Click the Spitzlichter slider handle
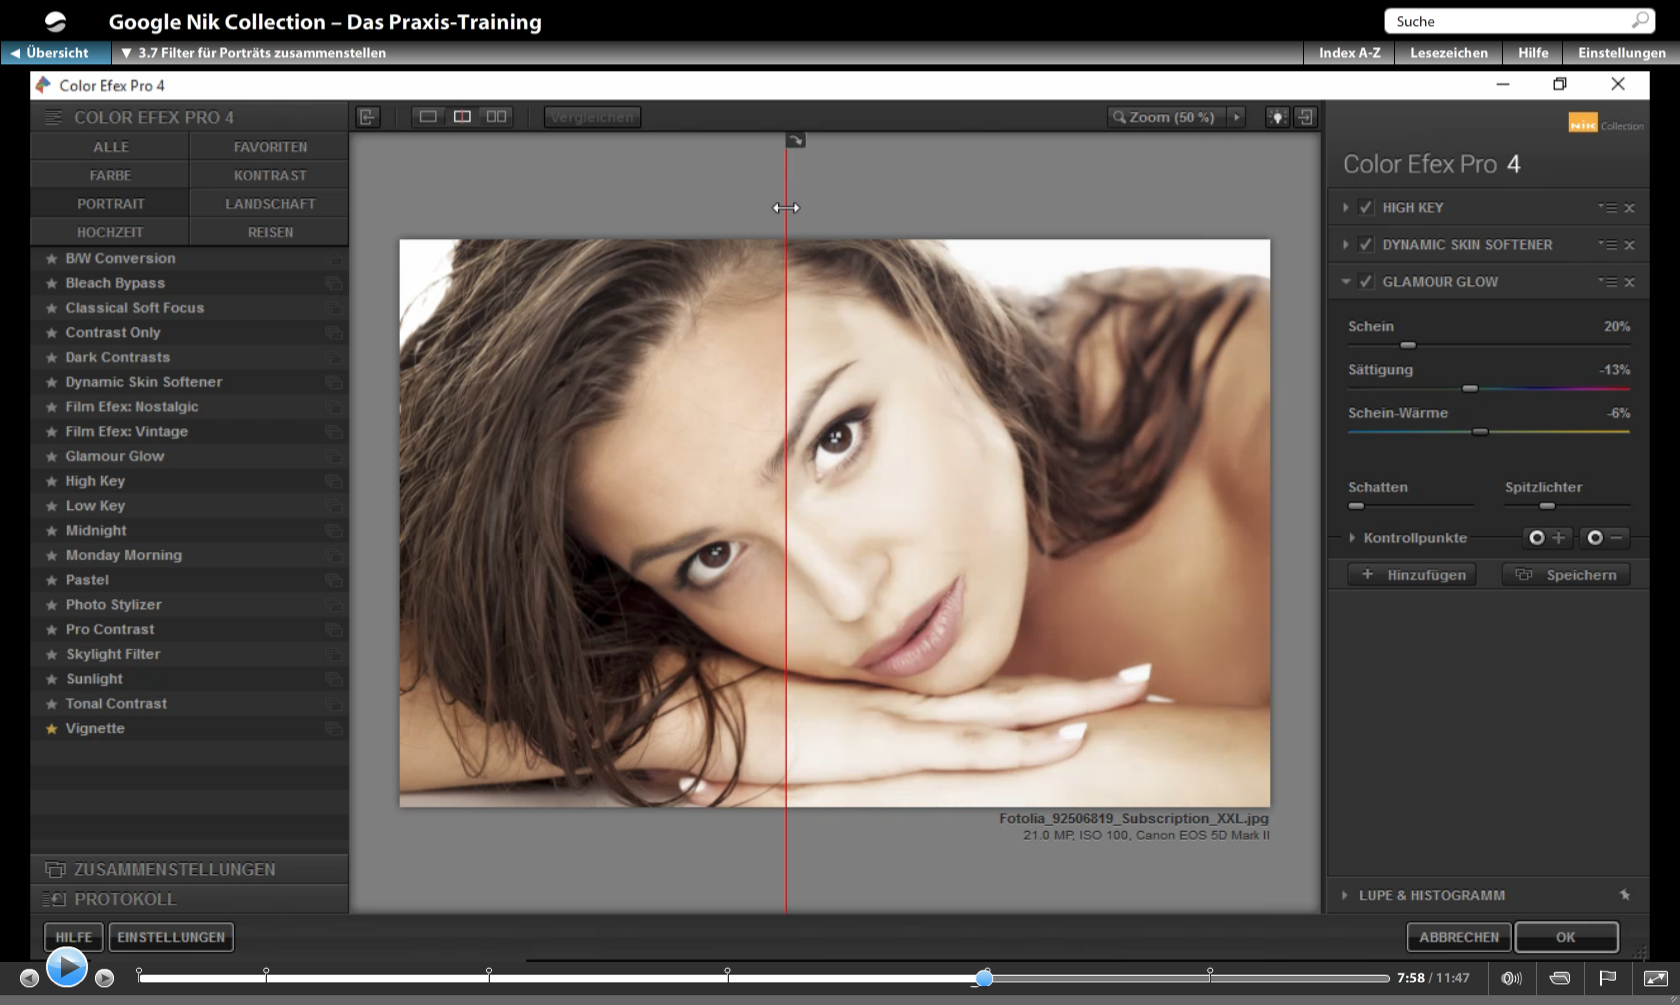 [1547, 506]
